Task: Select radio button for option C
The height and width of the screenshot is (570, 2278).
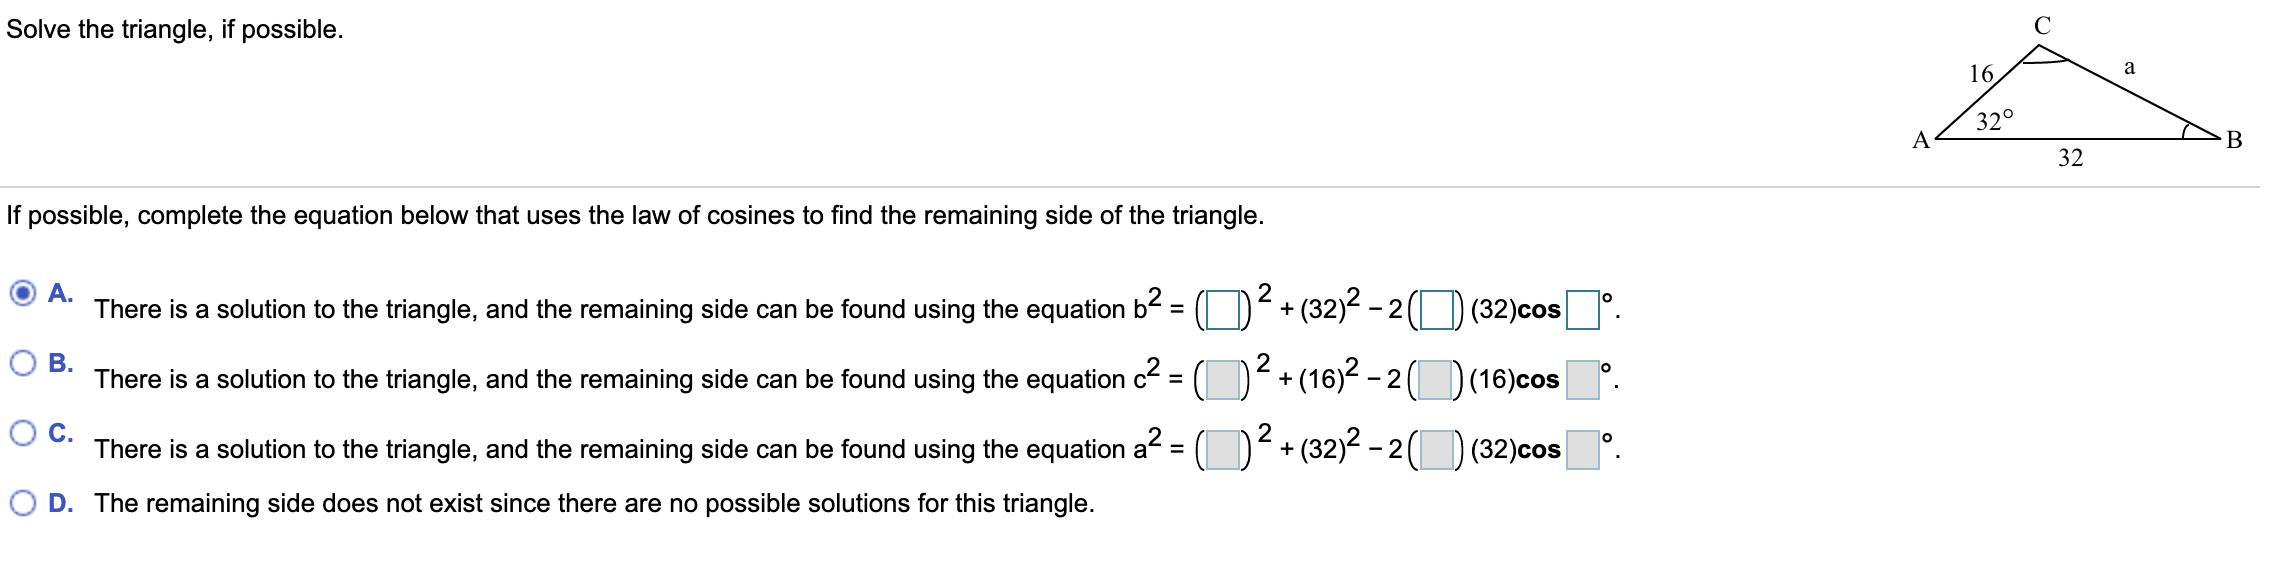Action: pos(23,433)
